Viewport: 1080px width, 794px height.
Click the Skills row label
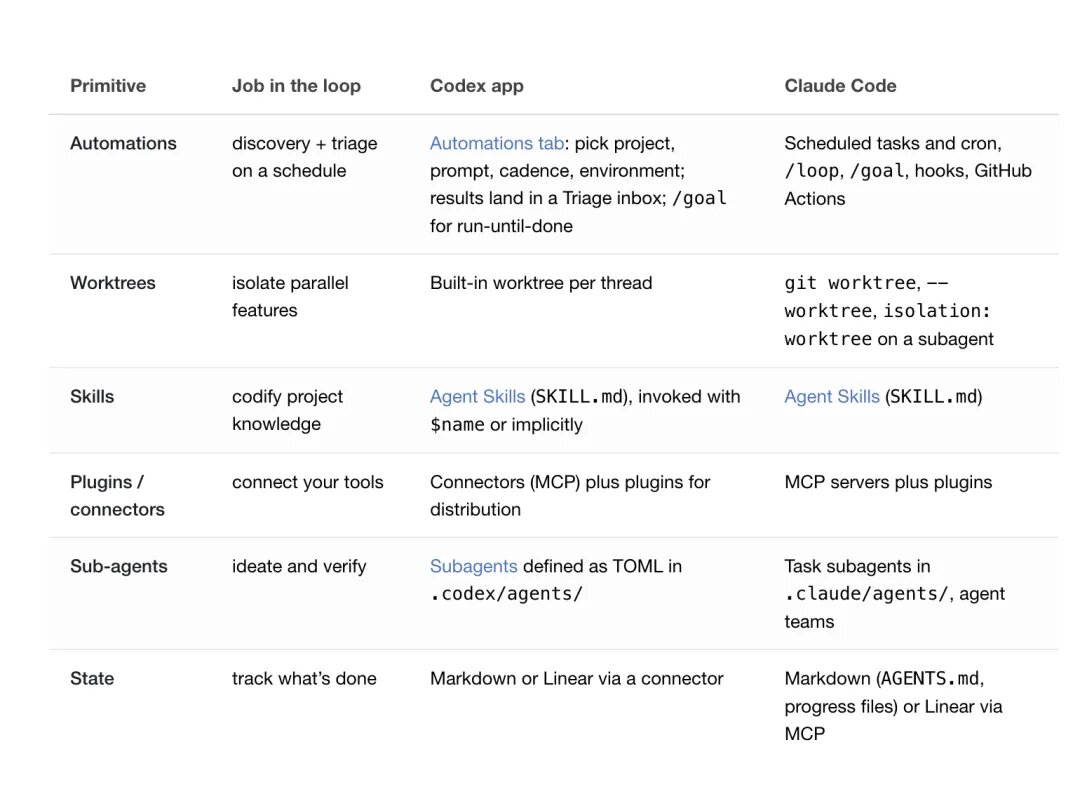click(92, 397)
